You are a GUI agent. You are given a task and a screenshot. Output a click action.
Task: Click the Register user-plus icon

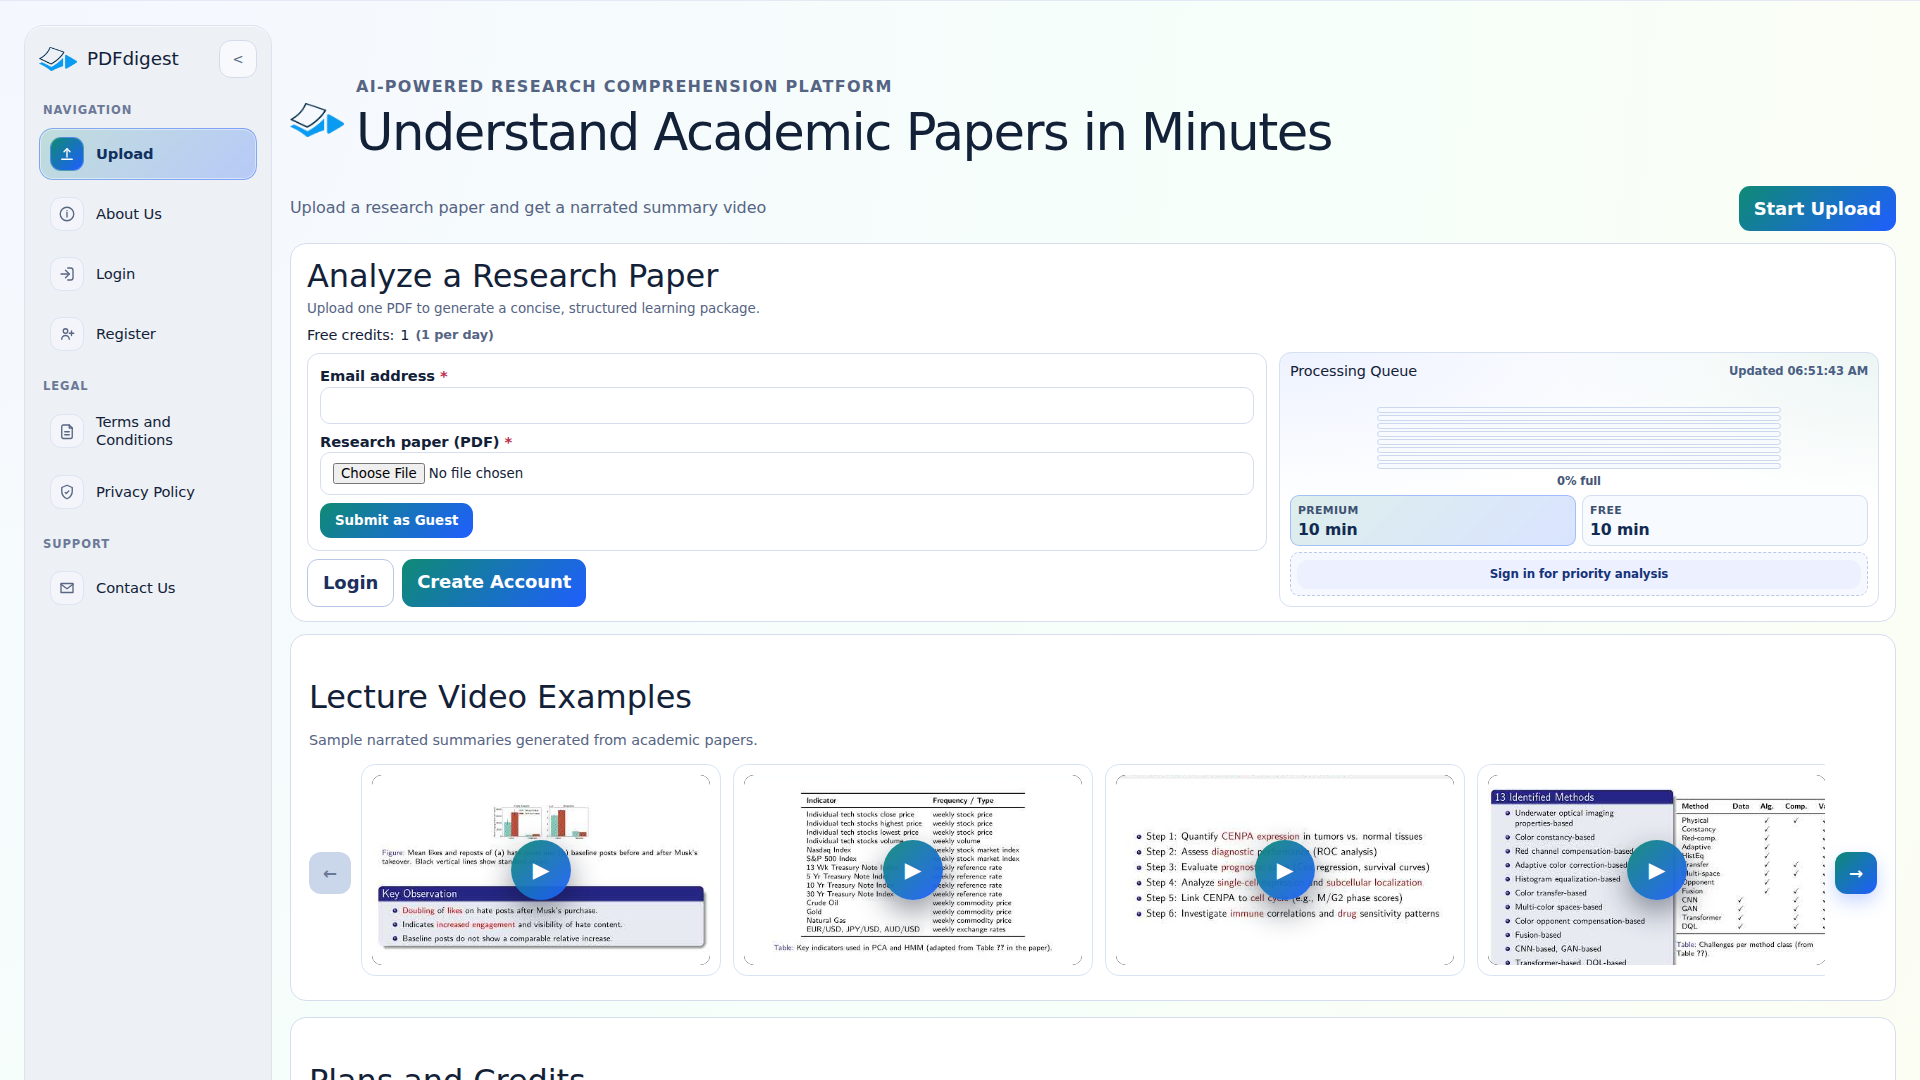coord(67,334)
